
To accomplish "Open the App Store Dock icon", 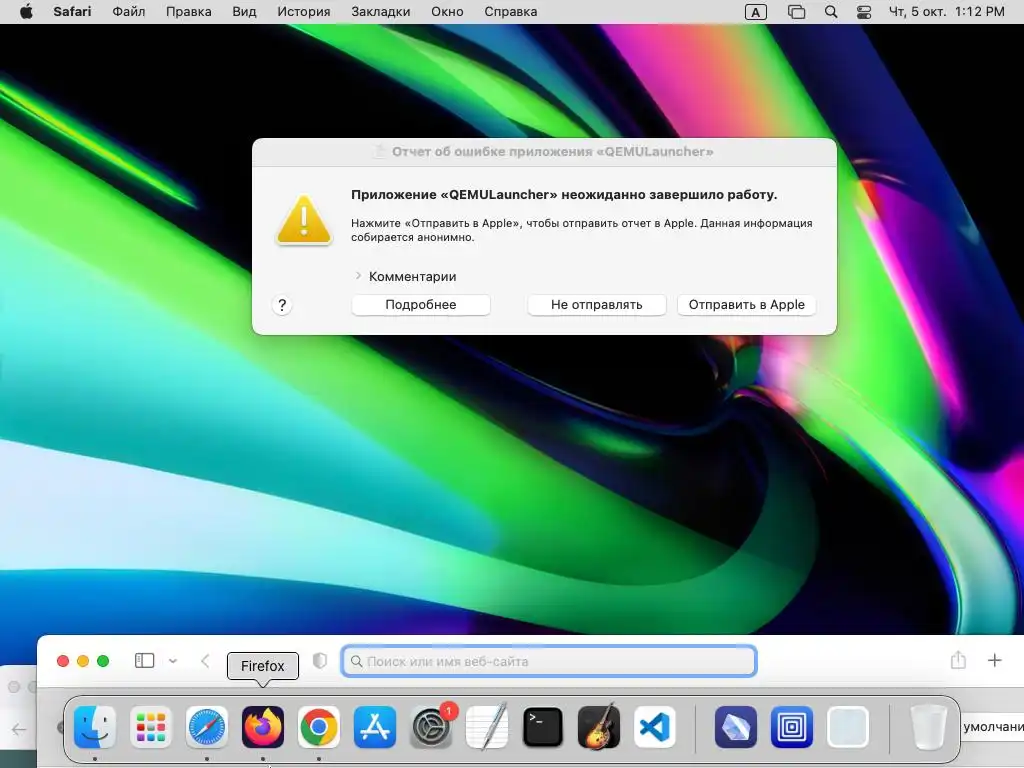I will 375,727.
